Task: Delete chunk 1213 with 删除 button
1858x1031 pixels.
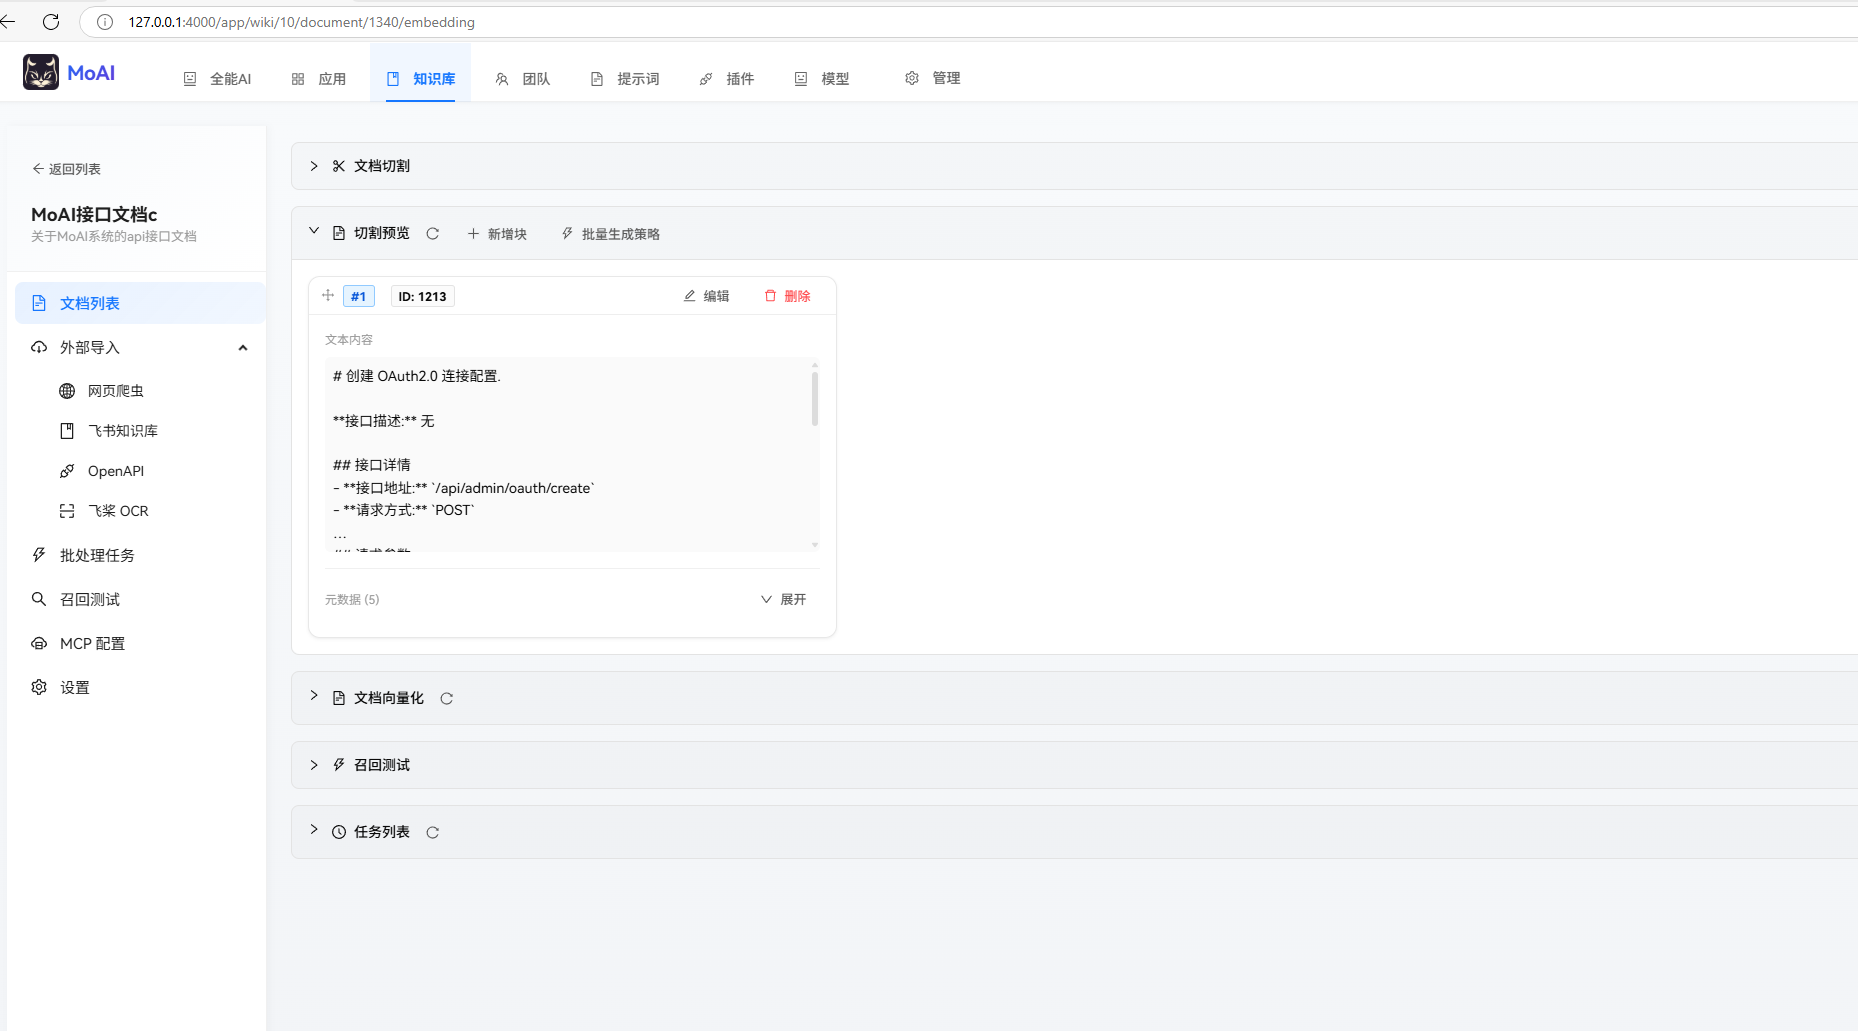Action: coord(788,296)
